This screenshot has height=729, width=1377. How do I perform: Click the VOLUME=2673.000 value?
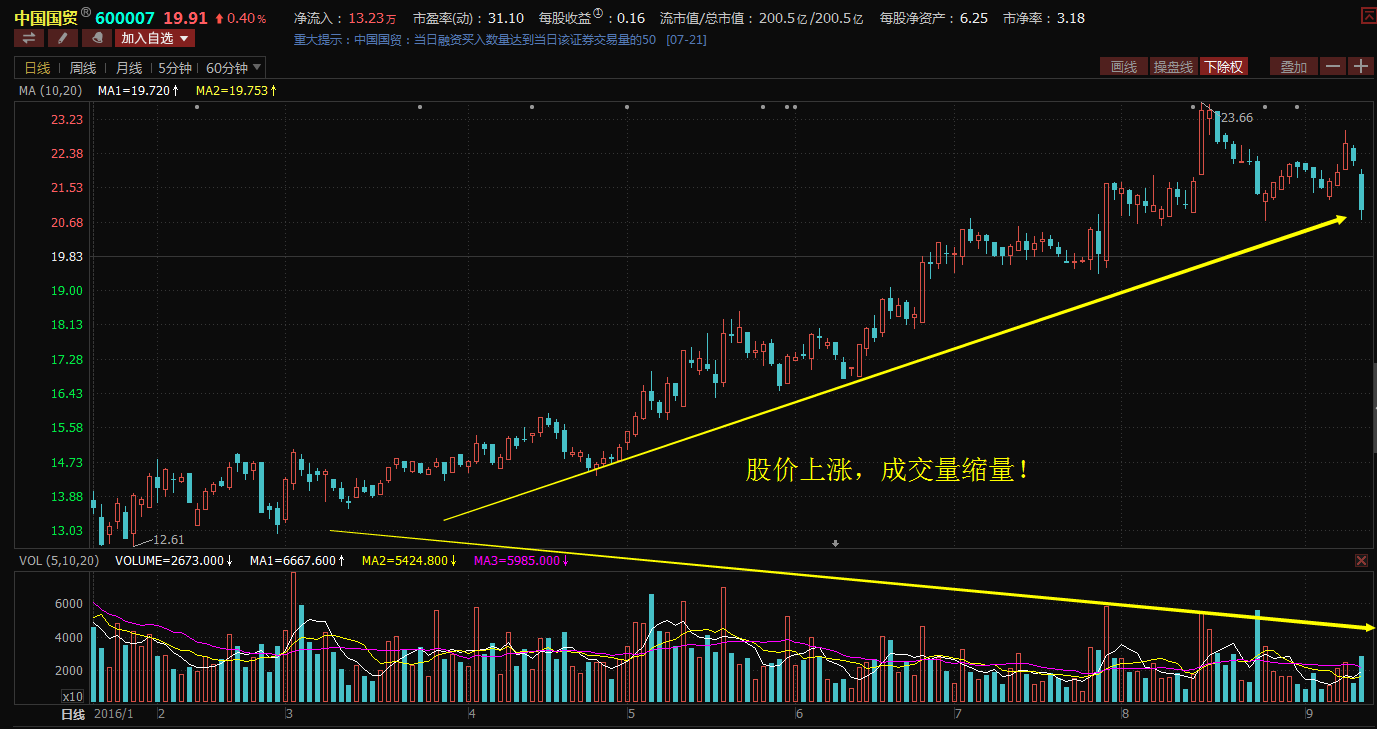(x=174, y=561)
